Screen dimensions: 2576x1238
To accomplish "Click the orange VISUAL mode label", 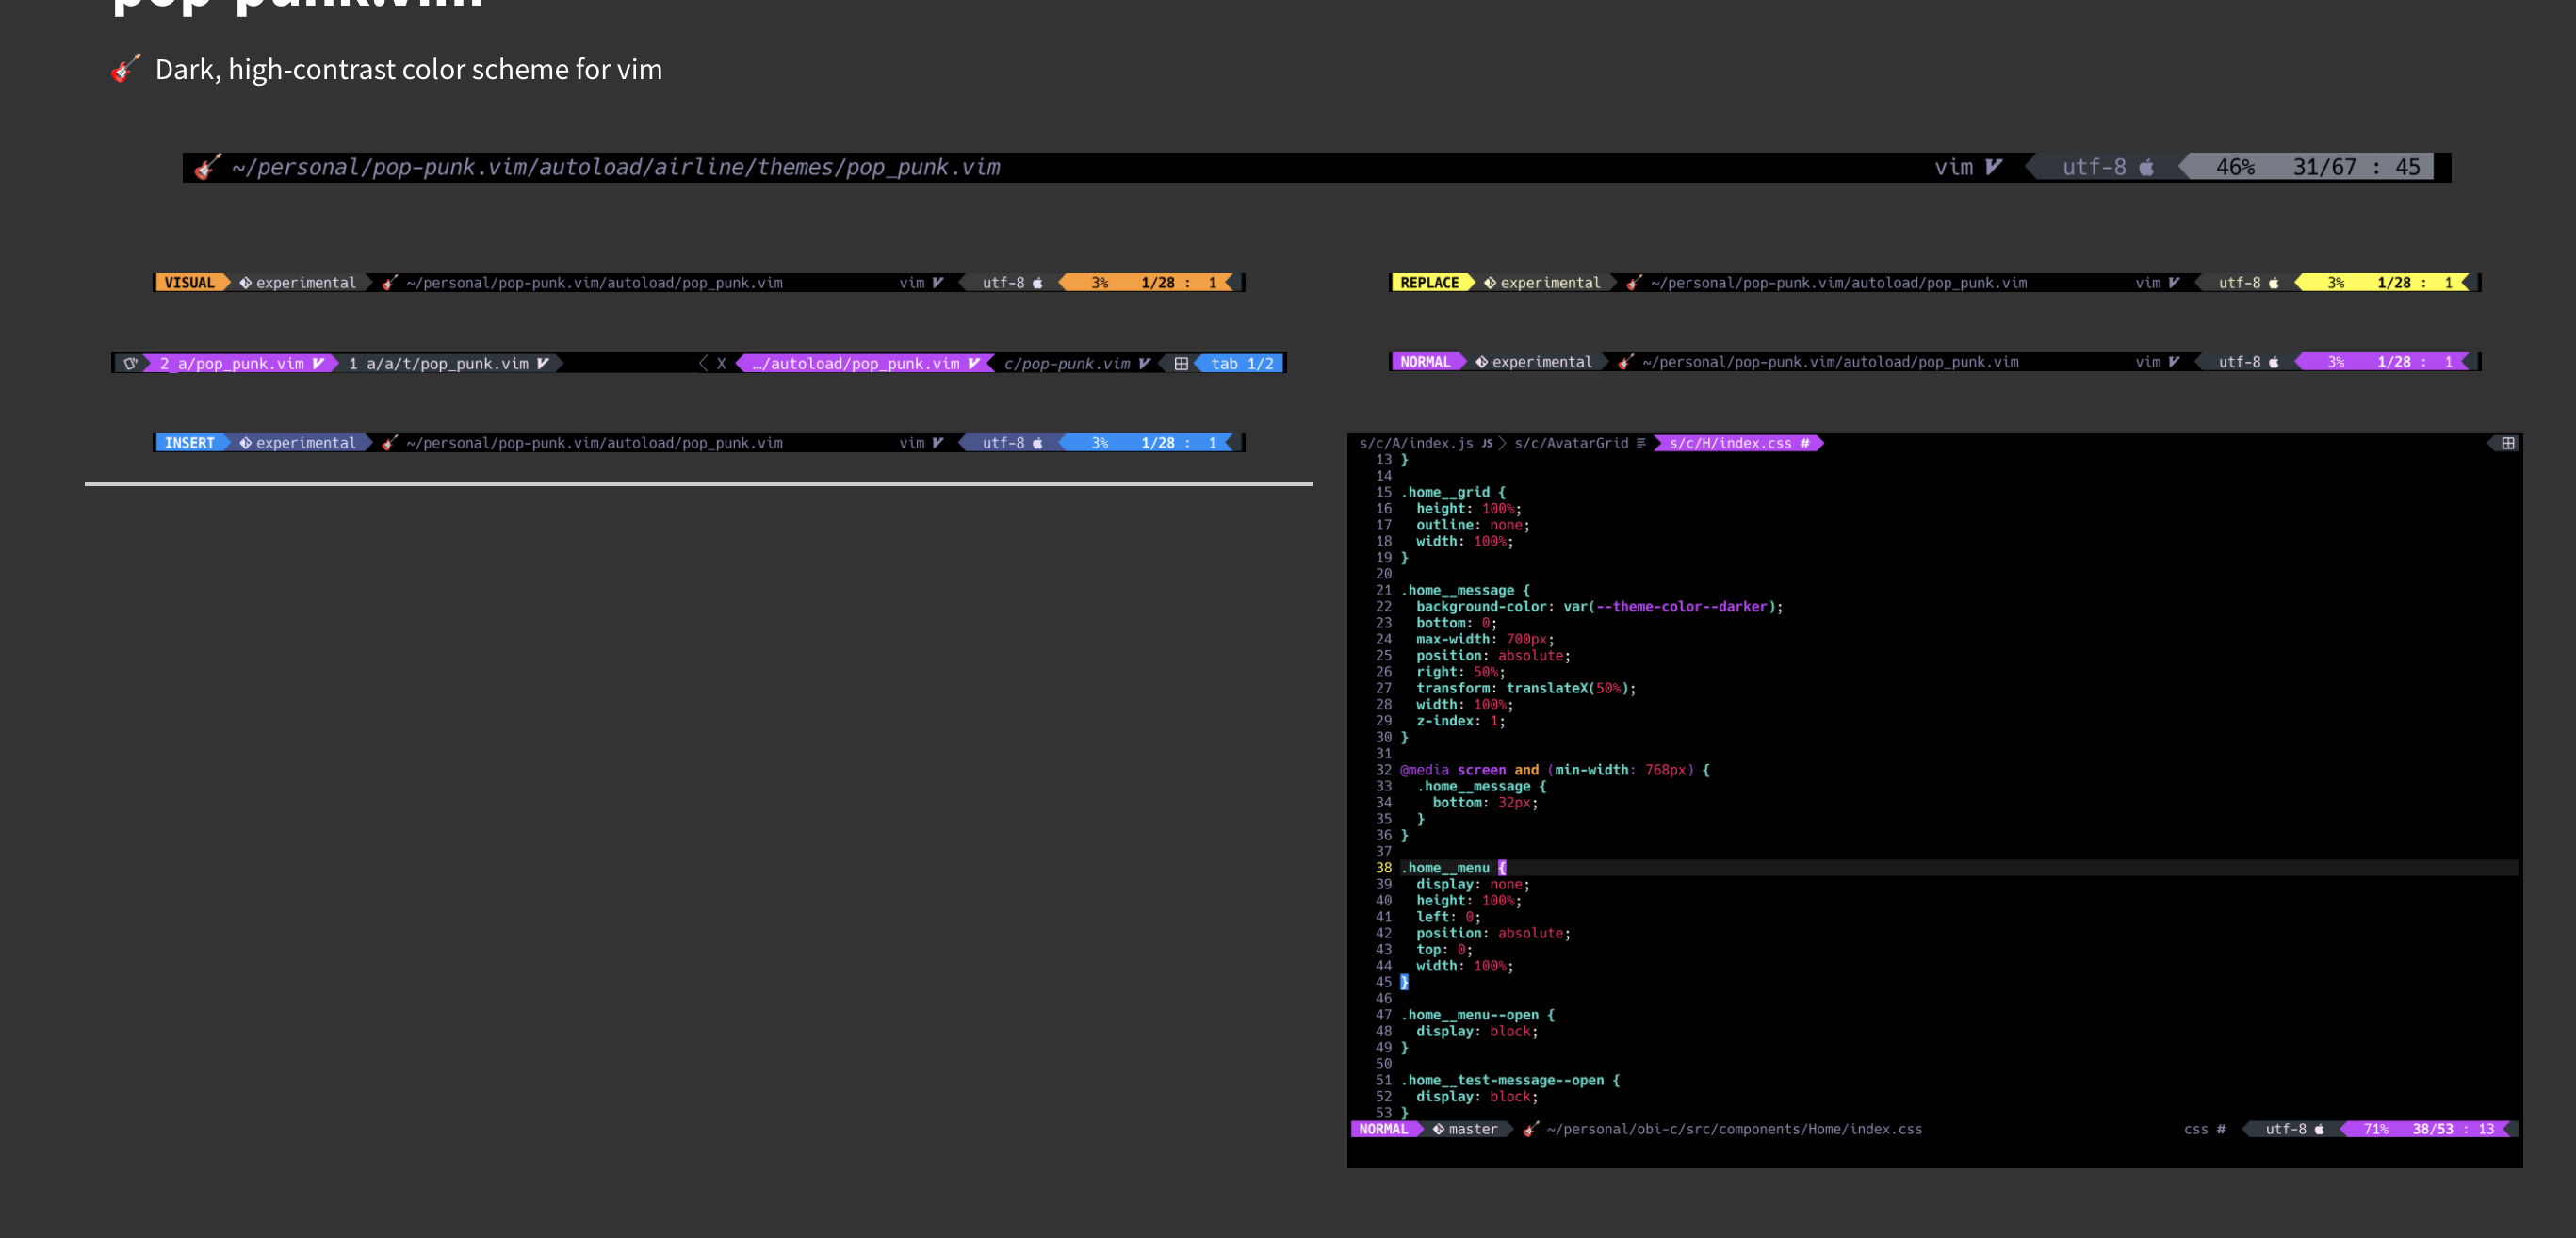I will pos(189,283).
